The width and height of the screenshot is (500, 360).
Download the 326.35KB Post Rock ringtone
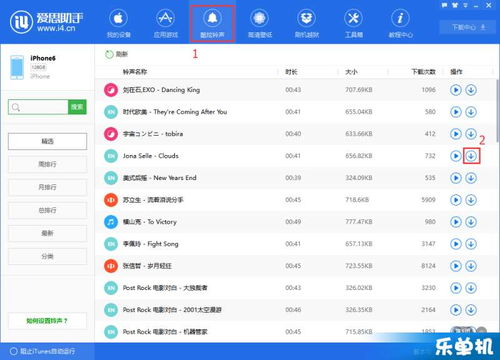coord(471,310)
